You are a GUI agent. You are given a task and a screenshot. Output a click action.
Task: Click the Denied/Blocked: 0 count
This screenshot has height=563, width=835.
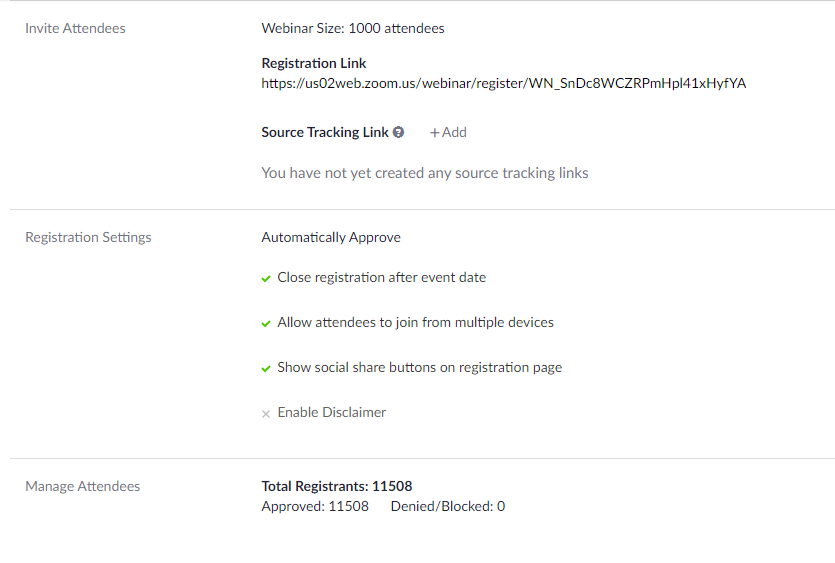pyautogui.click(x=448, y=507)
